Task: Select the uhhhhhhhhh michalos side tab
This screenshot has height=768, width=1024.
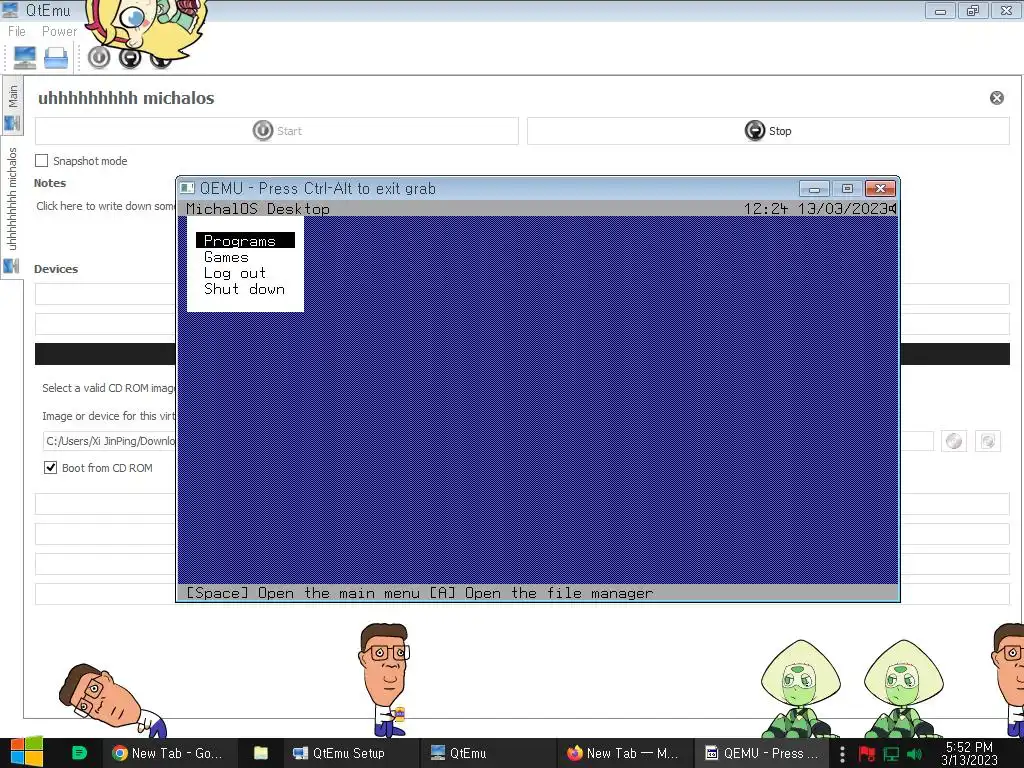Action: pyautogui.click(x=12, y=208)
